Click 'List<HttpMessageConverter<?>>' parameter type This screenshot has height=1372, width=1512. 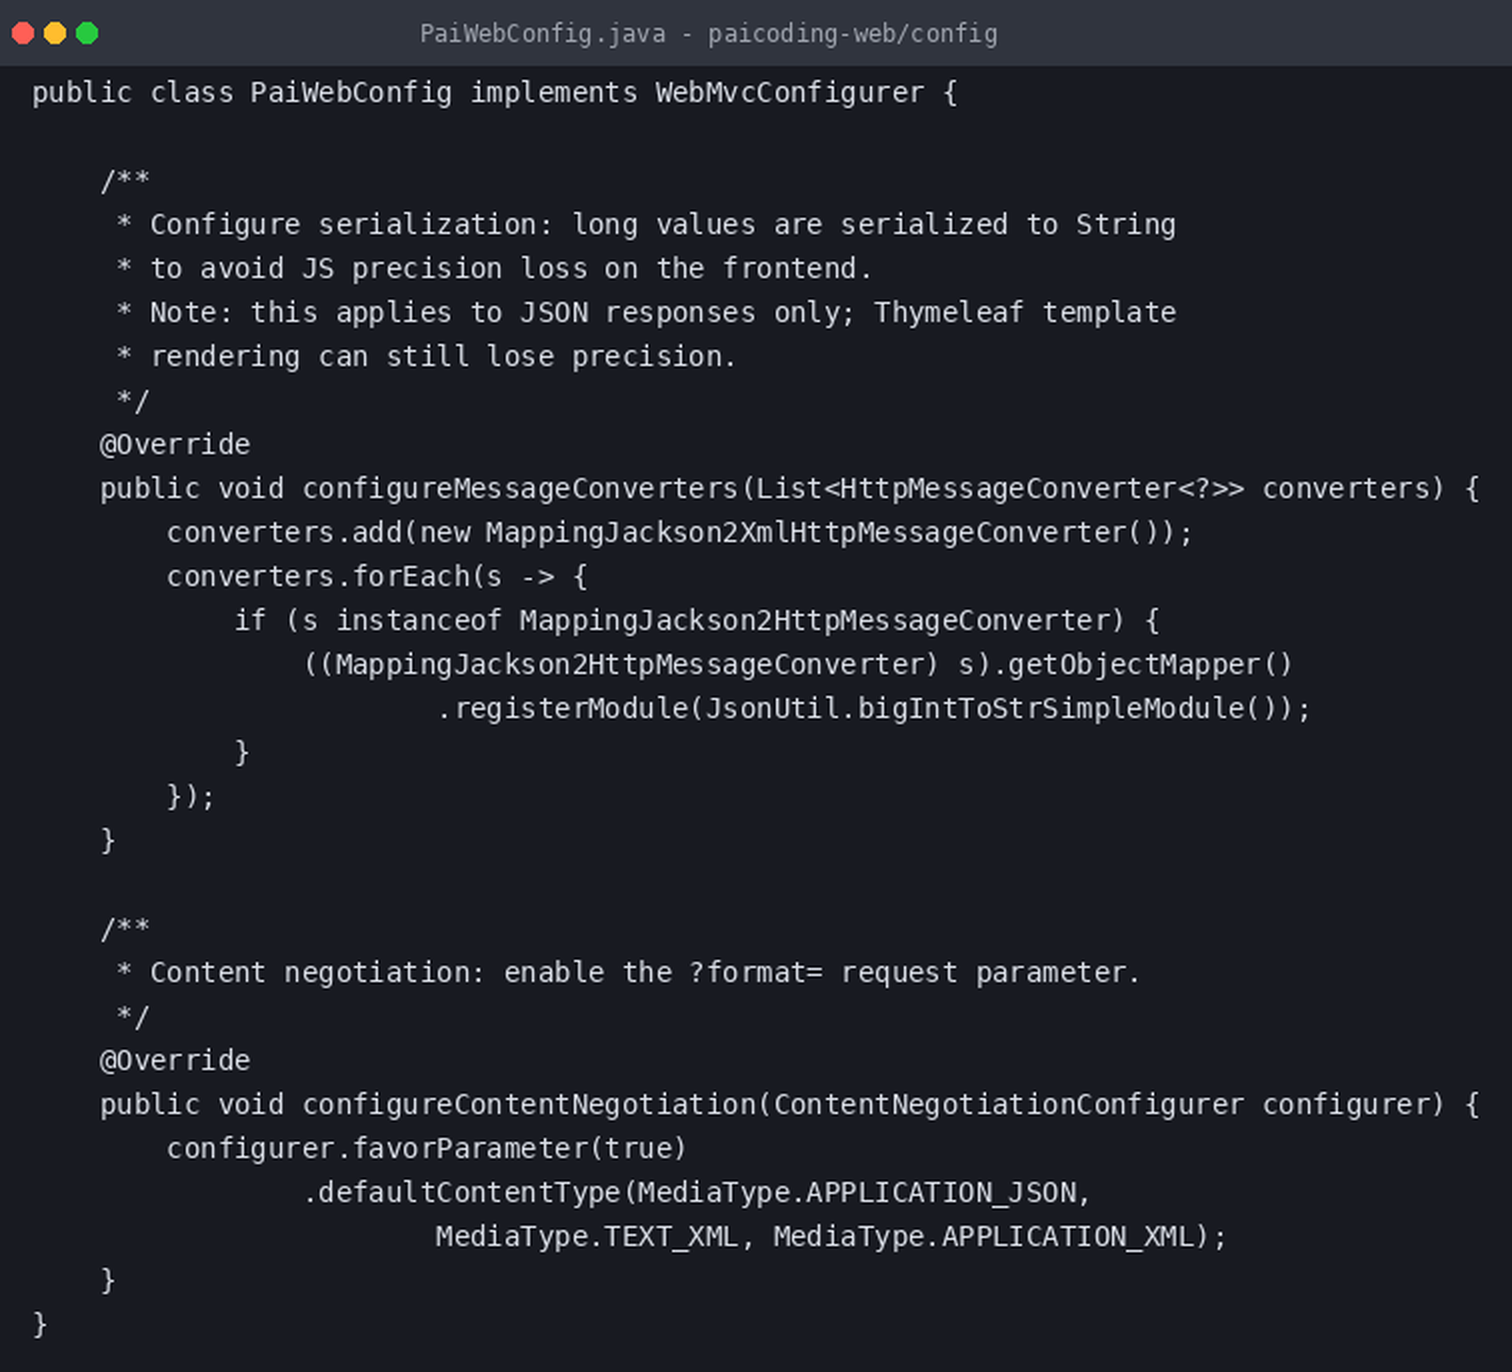point(1000,489)
